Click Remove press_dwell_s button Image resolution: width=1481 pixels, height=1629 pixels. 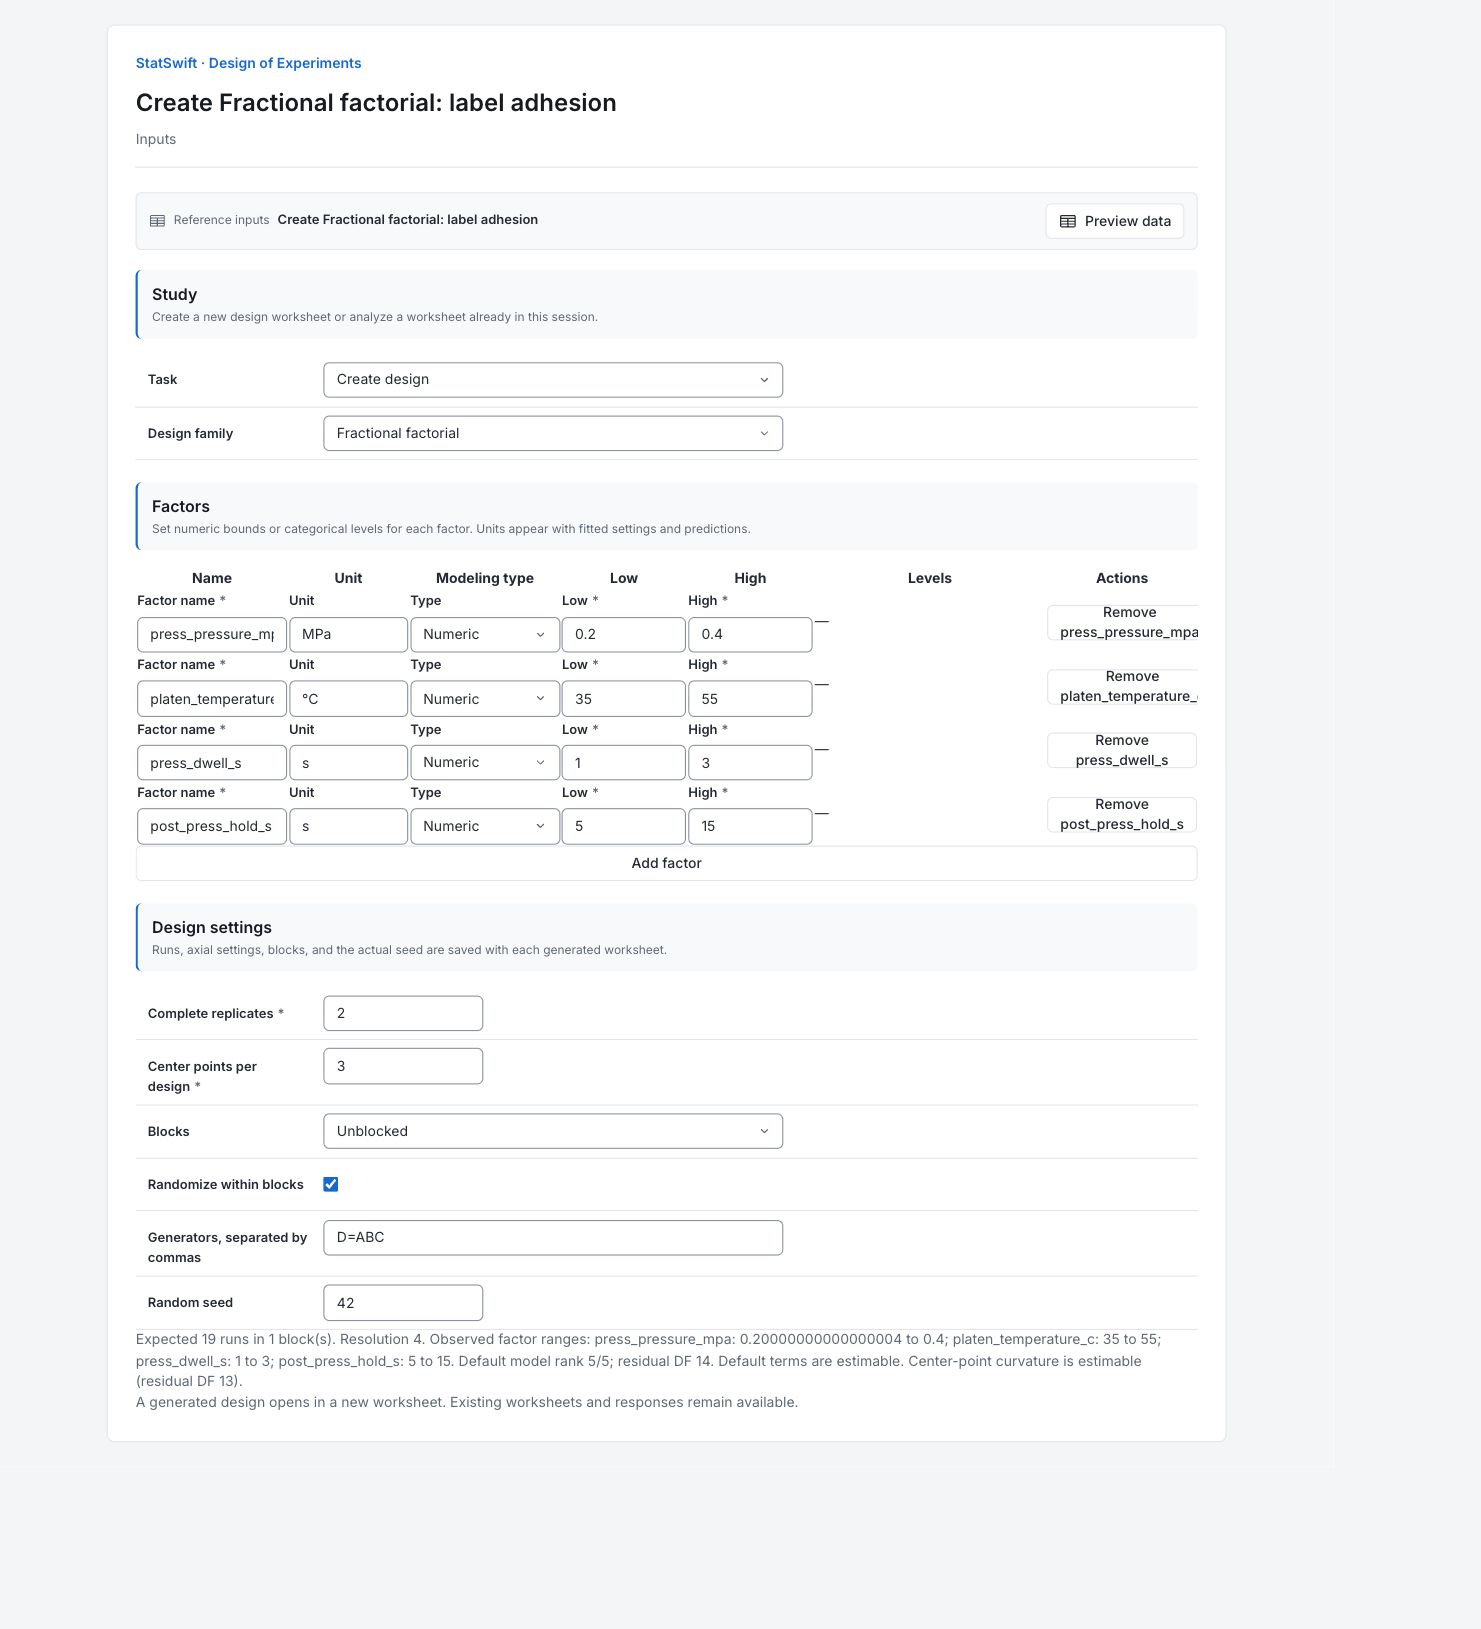tap(1122, 751)
